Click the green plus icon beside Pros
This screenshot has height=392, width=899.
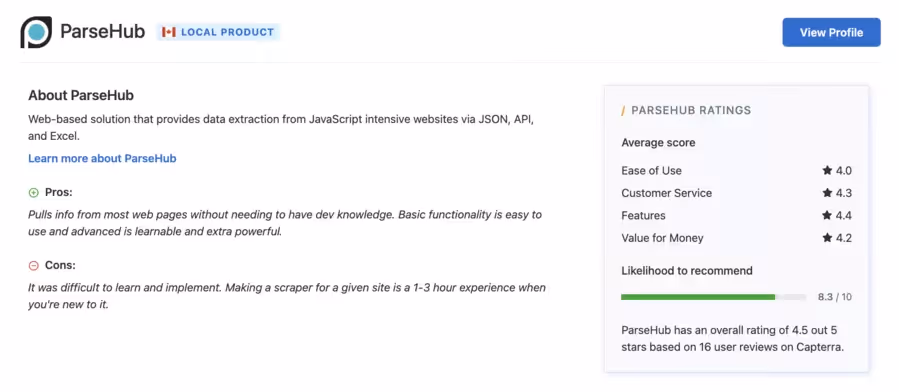click(x=34, y=193)
